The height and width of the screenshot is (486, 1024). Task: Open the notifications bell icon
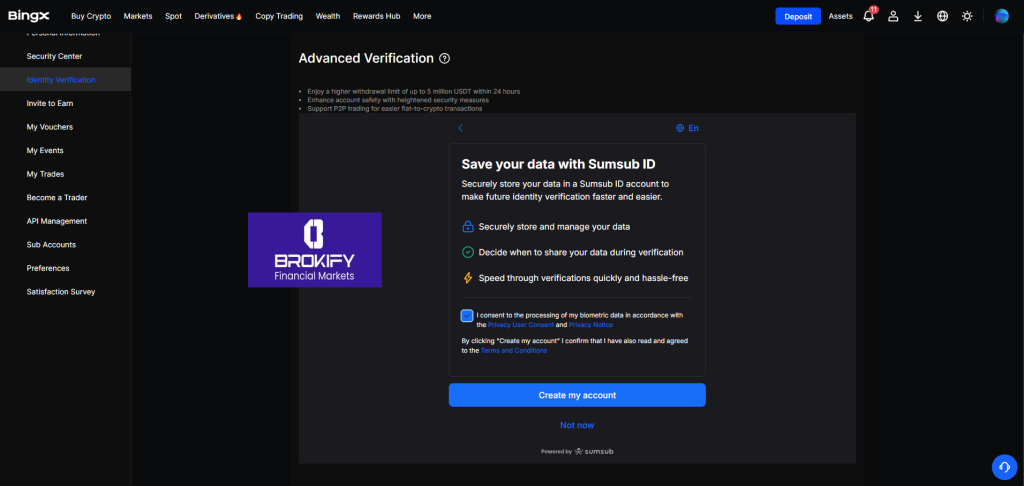[x=868, y=16]
